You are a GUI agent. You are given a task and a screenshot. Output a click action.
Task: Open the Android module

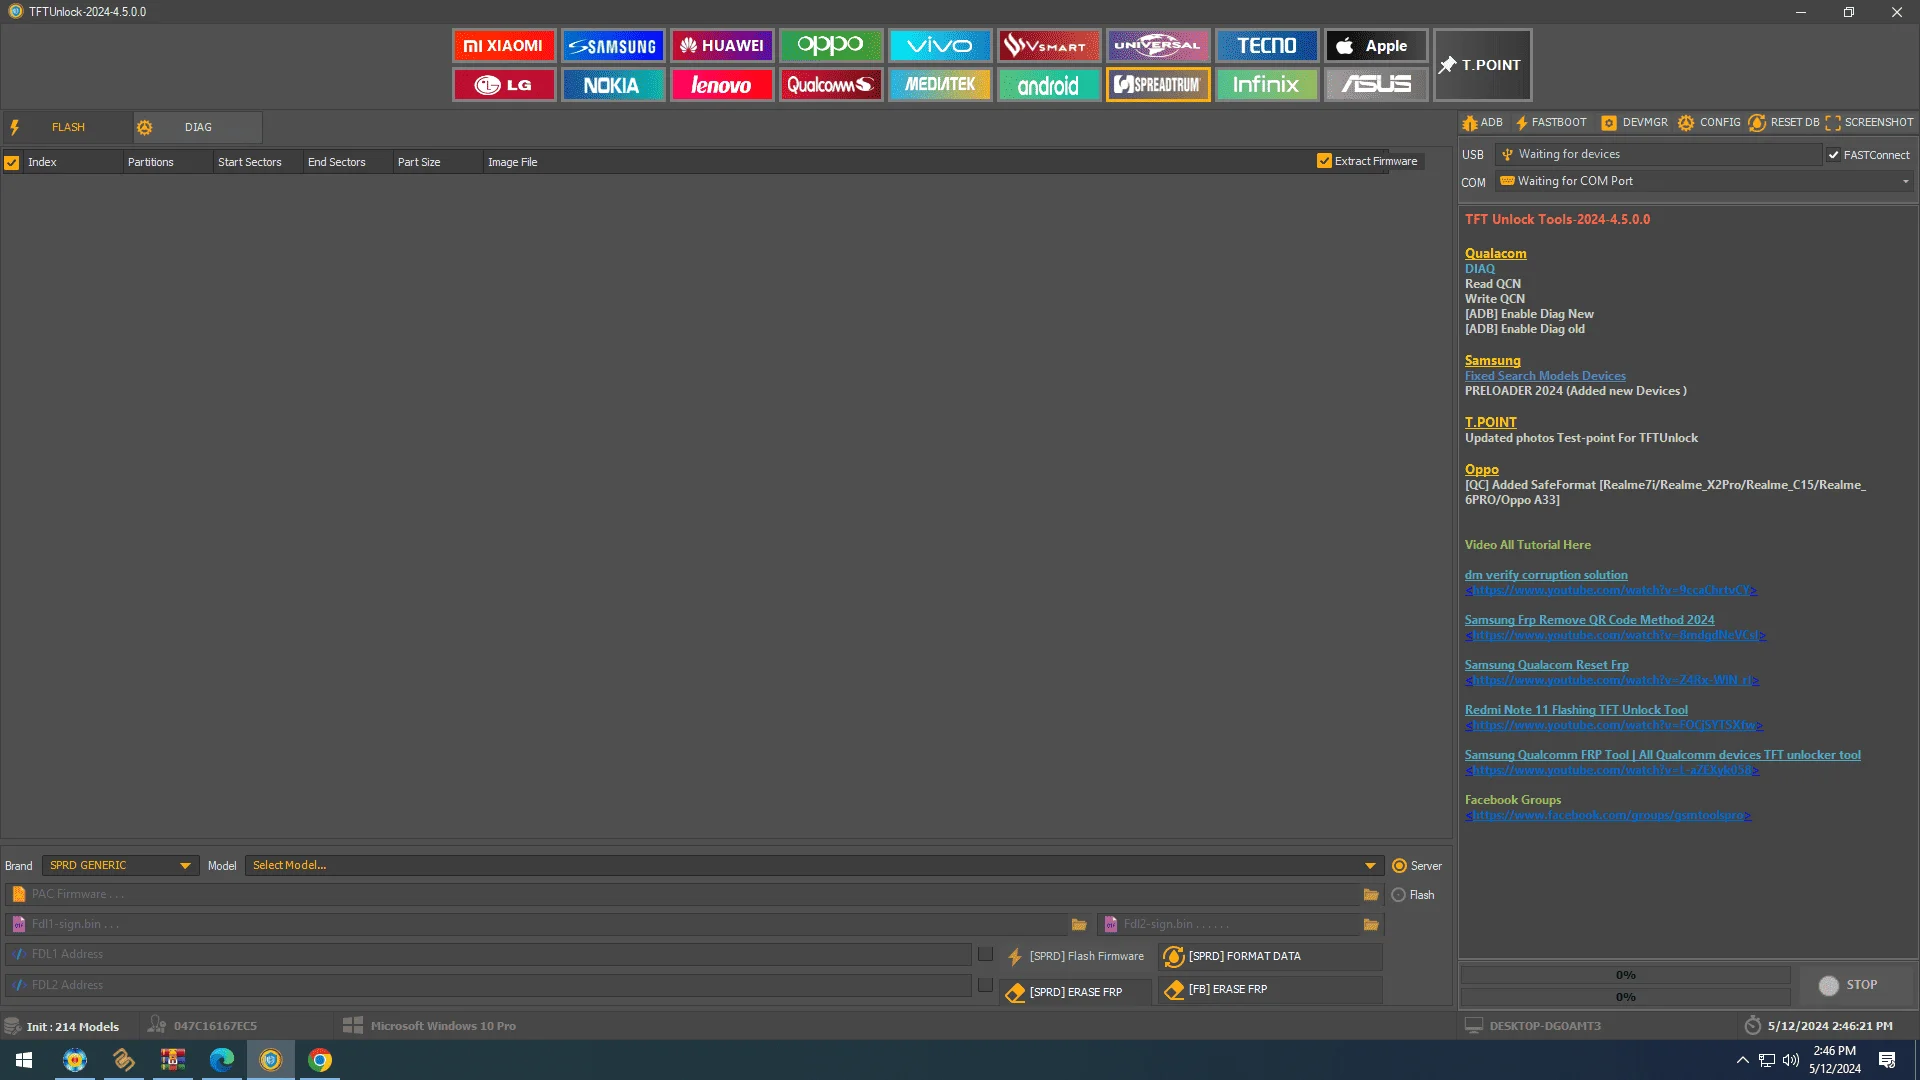[x=1049, y=85]
